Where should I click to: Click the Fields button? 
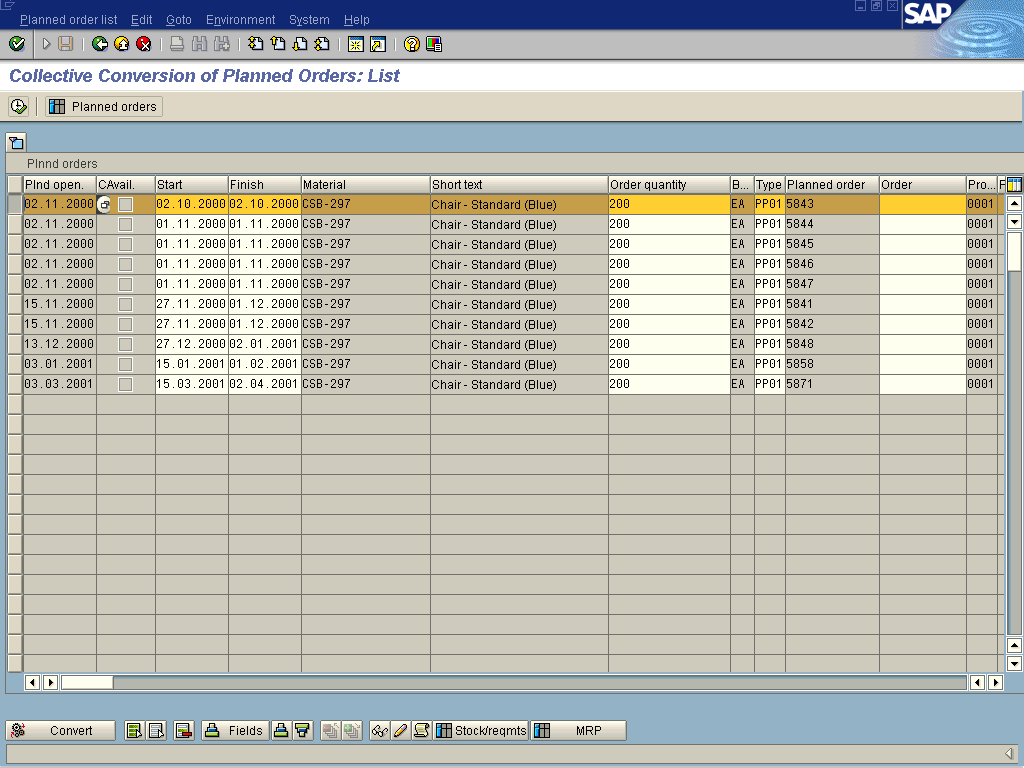coord(235,730)
